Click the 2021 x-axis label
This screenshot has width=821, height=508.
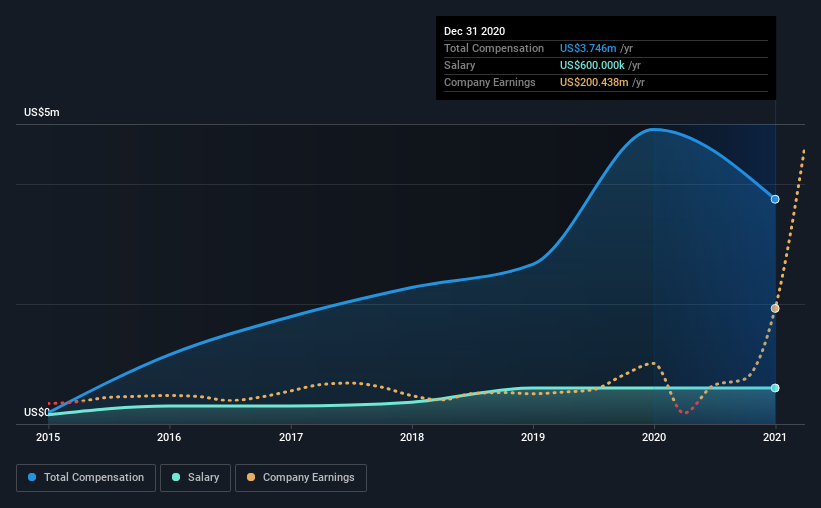775,437
